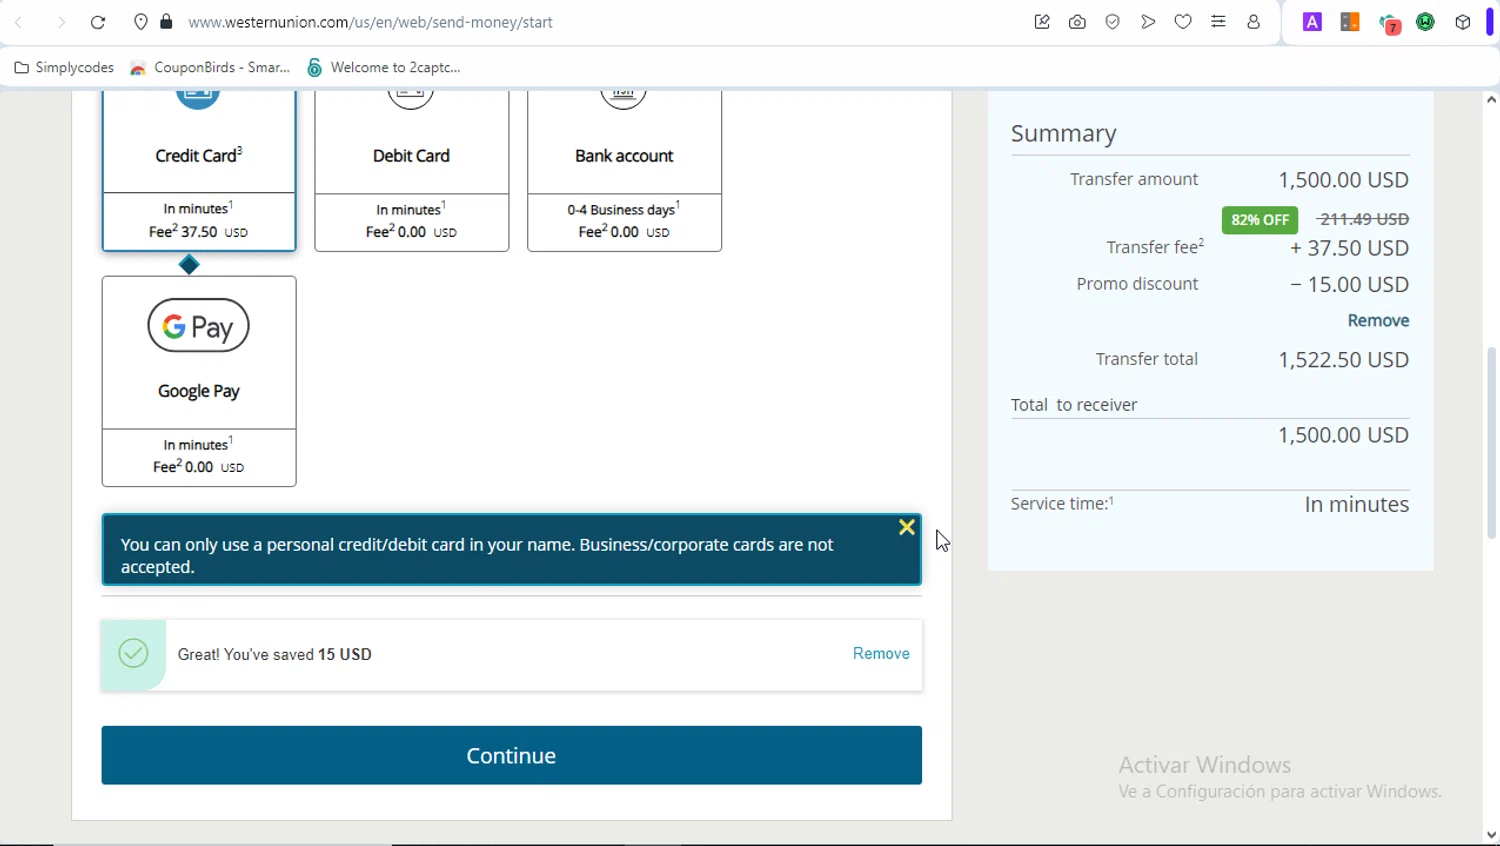Viewport: 1500px width, 846px height.
Task: Select Bank account payment method
Action: click(624, 170)
